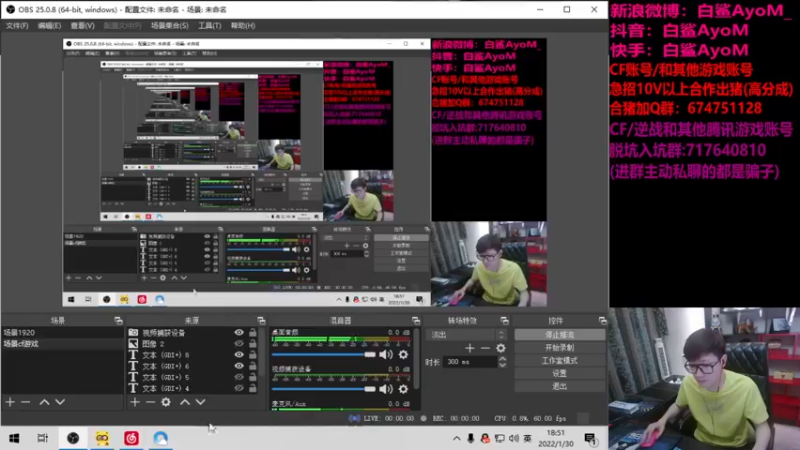Click the 时长 300 ms duration field
The height and width of the screenshot is (450, 800).
tap(470, 362)
